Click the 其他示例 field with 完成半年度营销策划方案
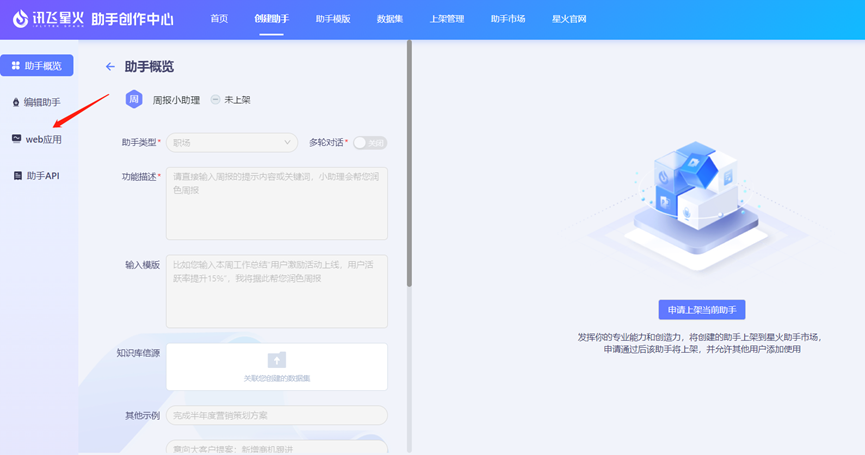The image size is (865, 455). pyautogui.click(x=277, y=415)
